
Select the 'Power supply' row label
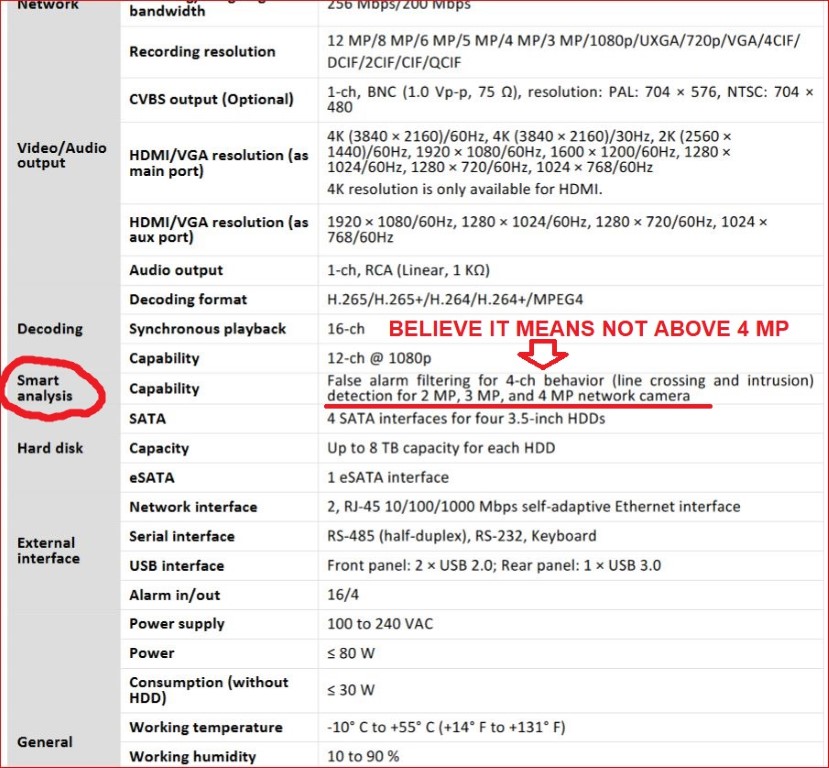pos(179,624)
